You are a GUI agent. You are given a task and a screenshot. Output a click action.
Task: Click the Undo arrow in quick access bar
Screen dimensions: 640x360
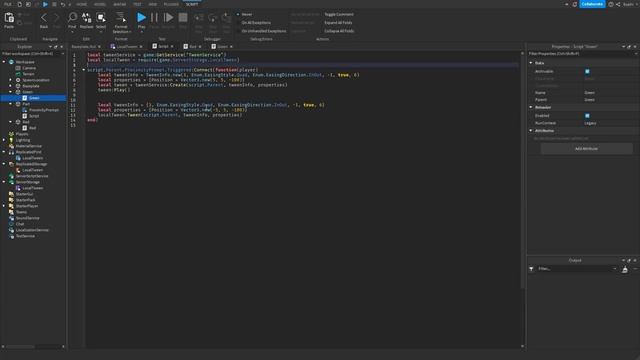pos(62,4)
